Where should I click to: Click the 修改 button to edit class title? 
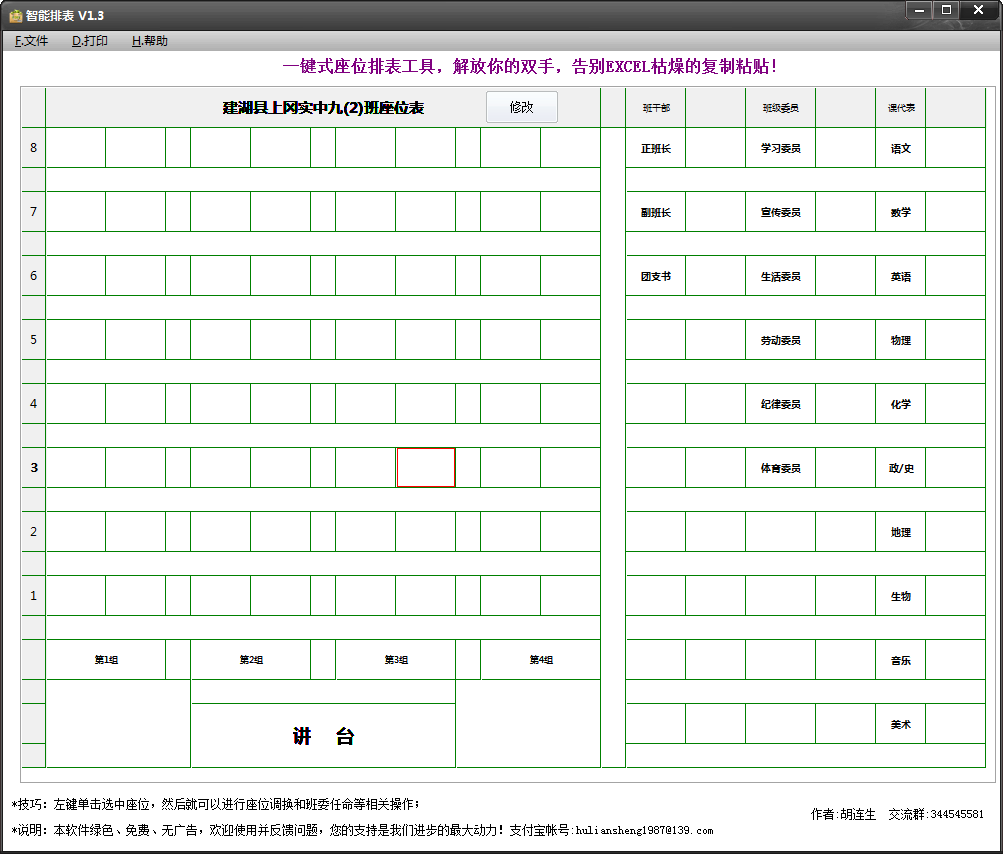click(521, 107)
